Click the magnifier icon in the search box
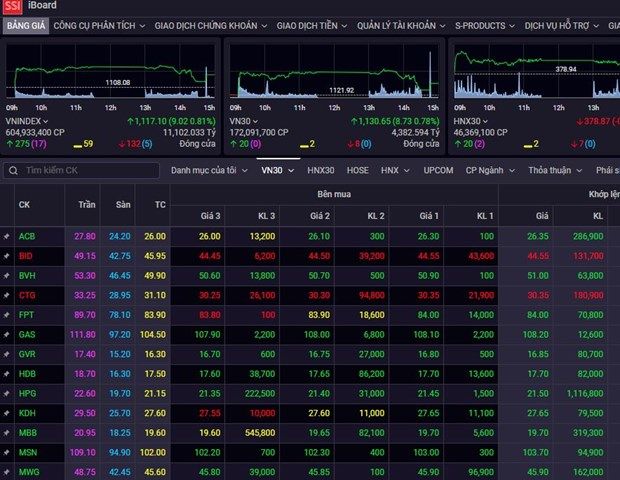Screen dimensions: 620x480 click(x=15, y=171)
